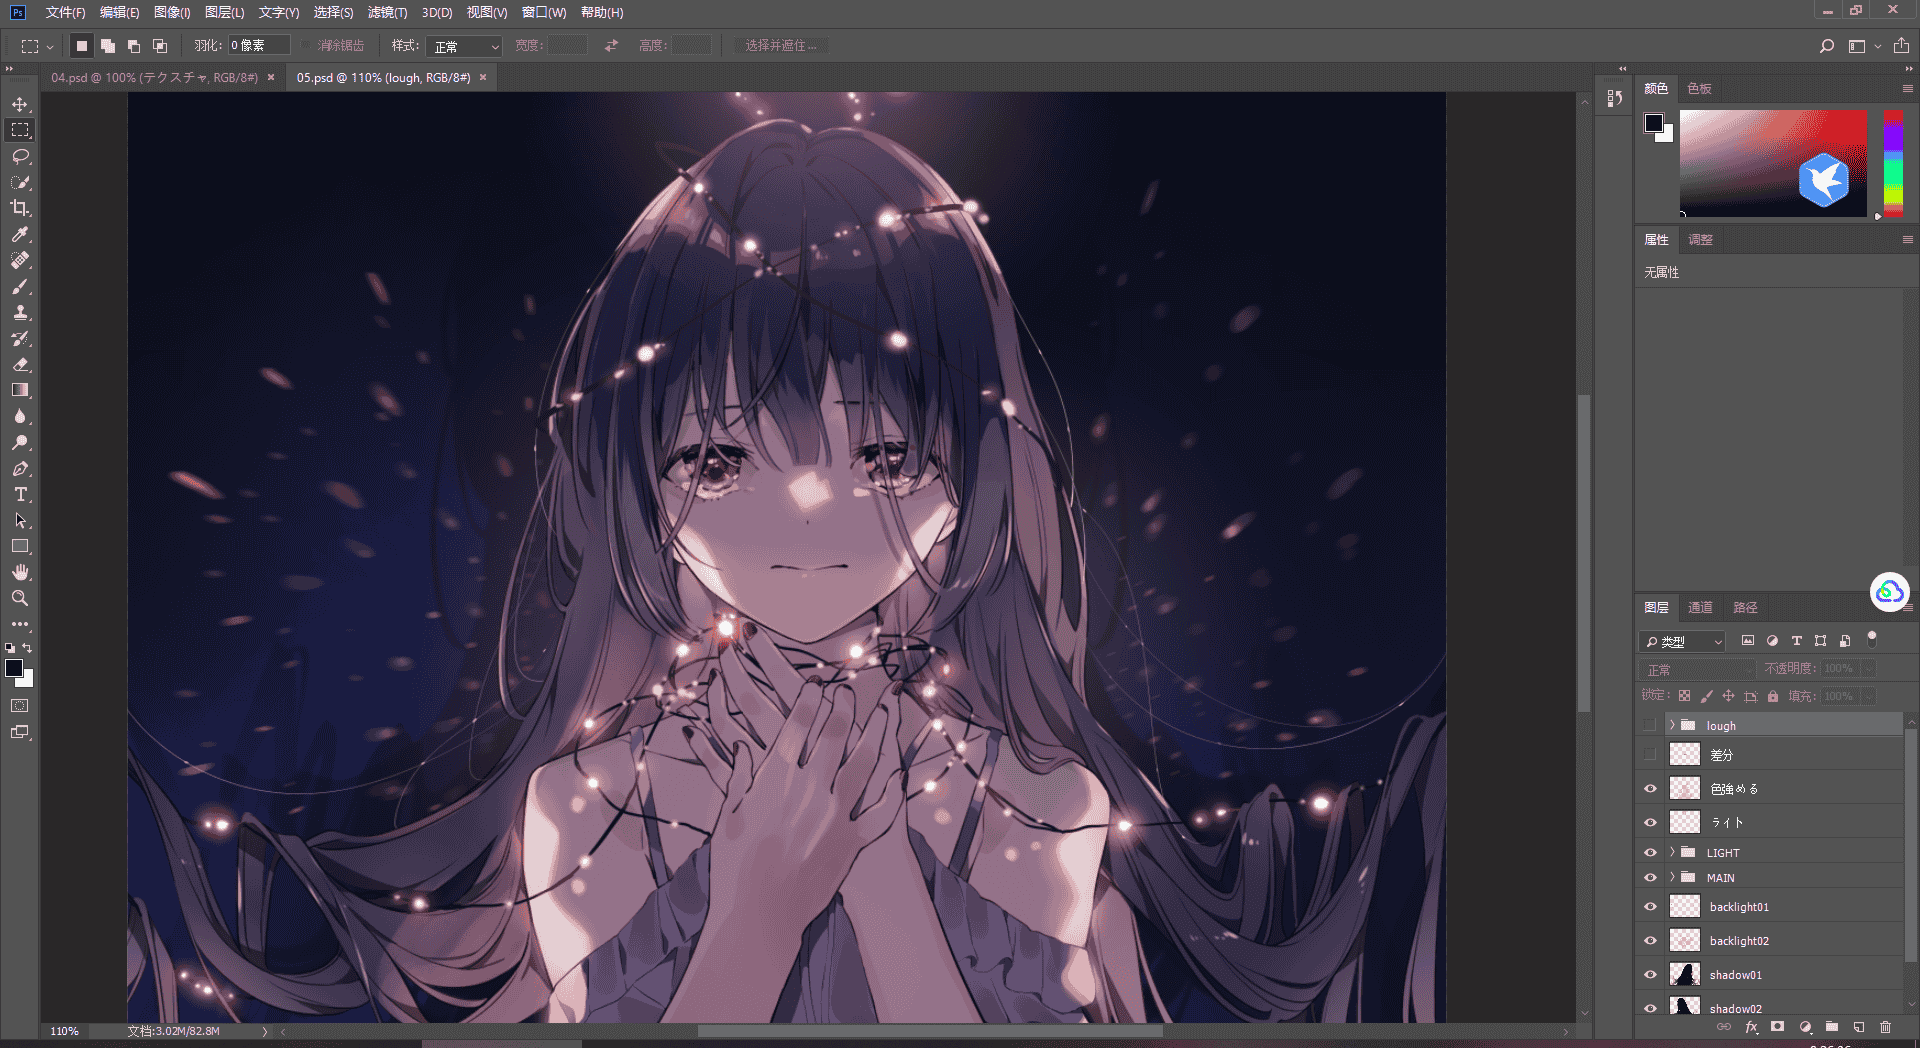
Task: Open the layer style fx menu
Action: [1751, 1027]
